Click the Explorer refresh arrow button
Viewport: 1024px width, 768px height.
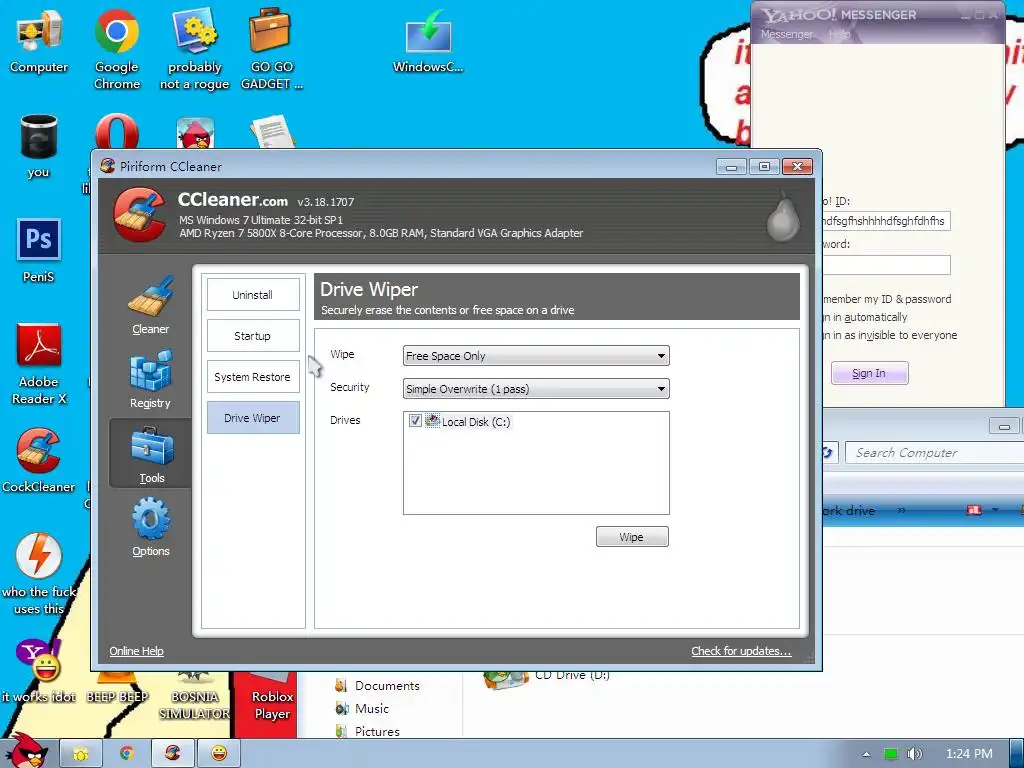(x=827, y=453)
